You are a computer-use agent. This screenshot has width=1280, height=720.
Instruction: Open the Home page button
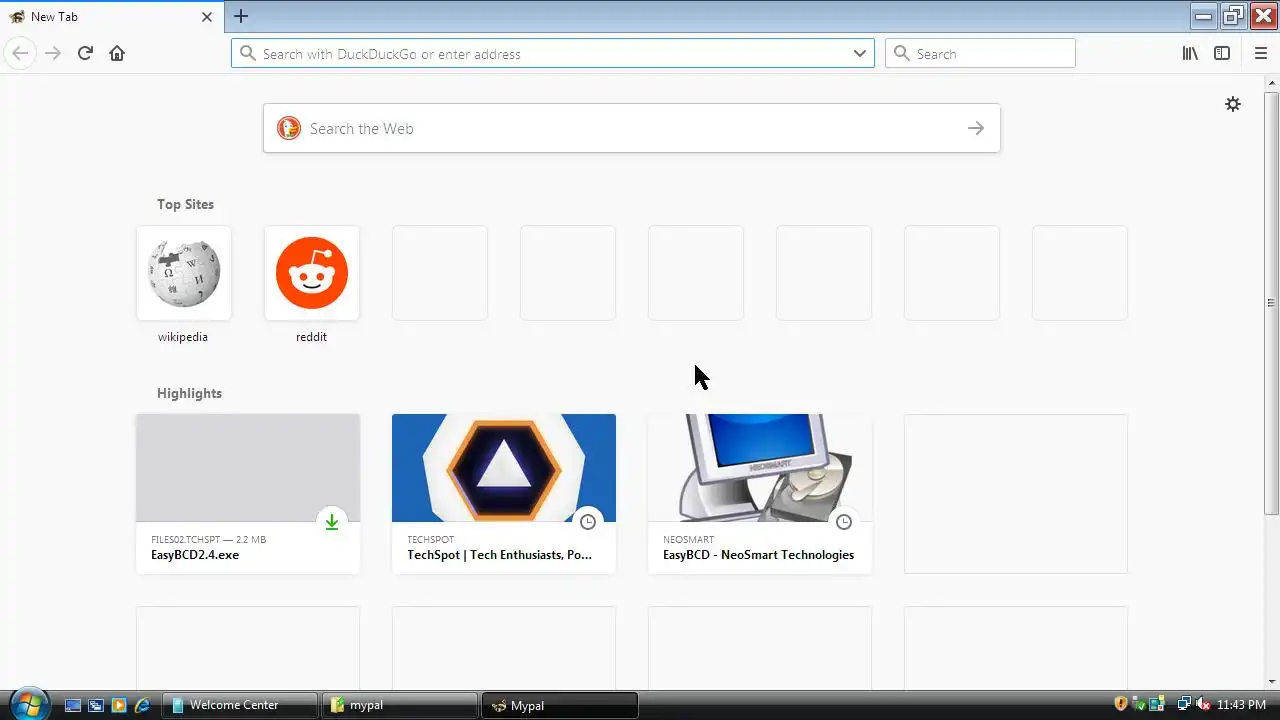click(x=117, y=53)
